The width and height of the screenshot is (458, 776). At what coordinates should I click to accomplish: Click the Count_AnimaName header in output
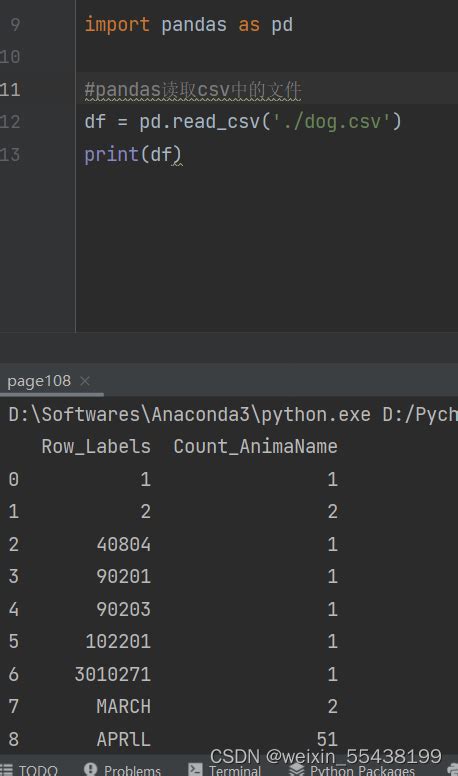coord(255,446)
